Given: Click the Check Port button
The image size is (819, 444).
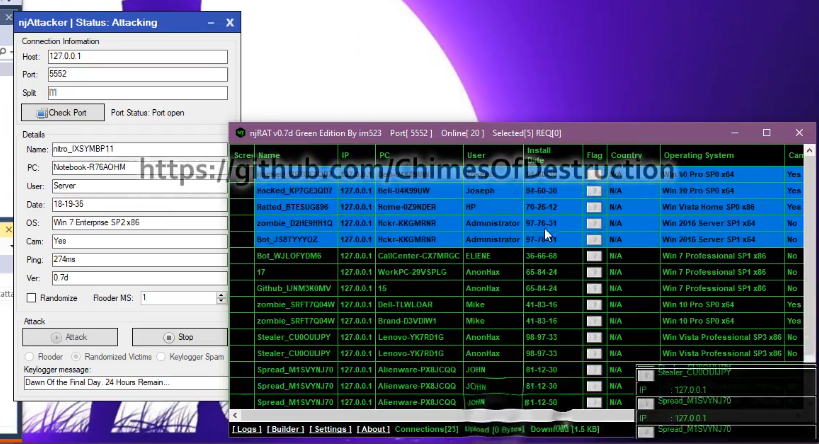Looking at the screenshot, I should (63, 112).
